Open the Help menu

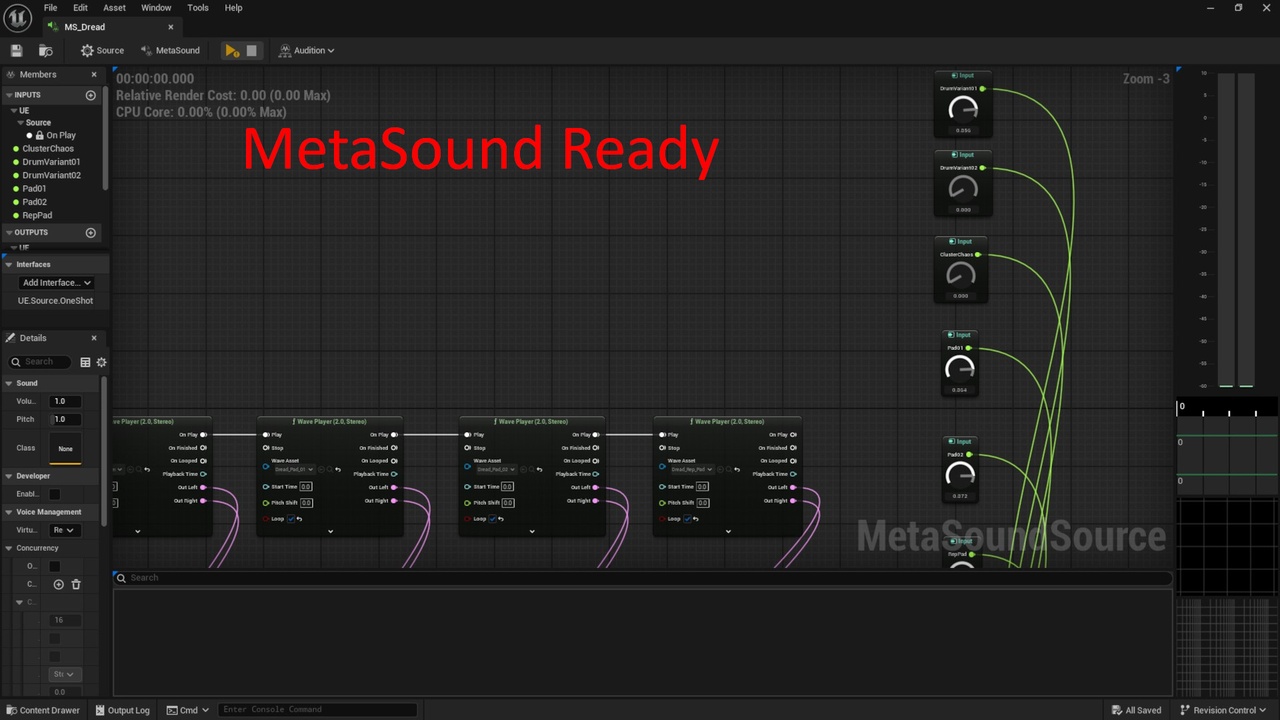[x=233, y=7]
